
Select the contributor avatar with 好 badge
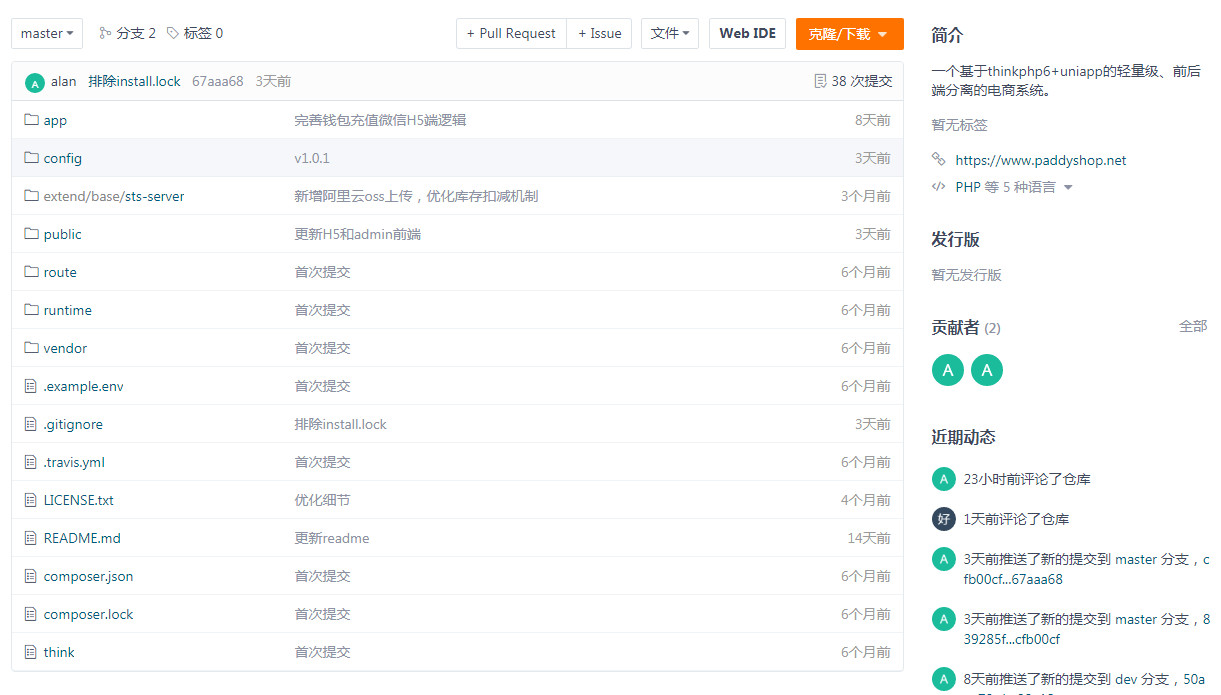pos(943,519)
